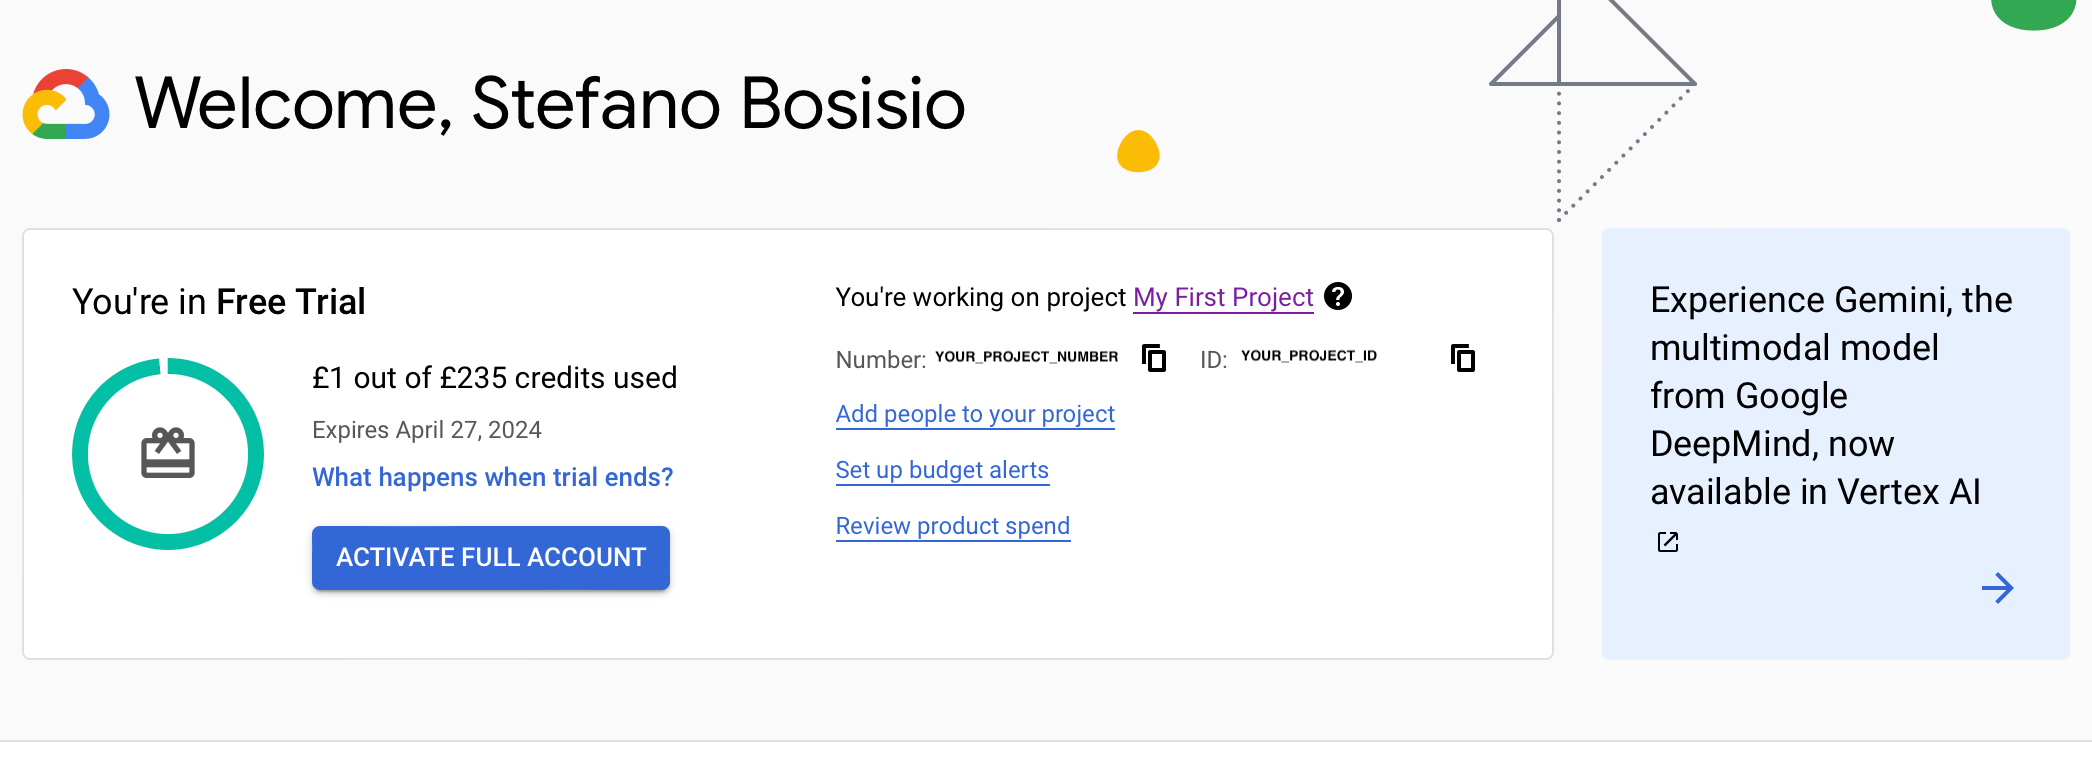This screenshot has height=758, width=2092.
Task: Click the Experience Gemini promo card text
Action: point(1831,396)
